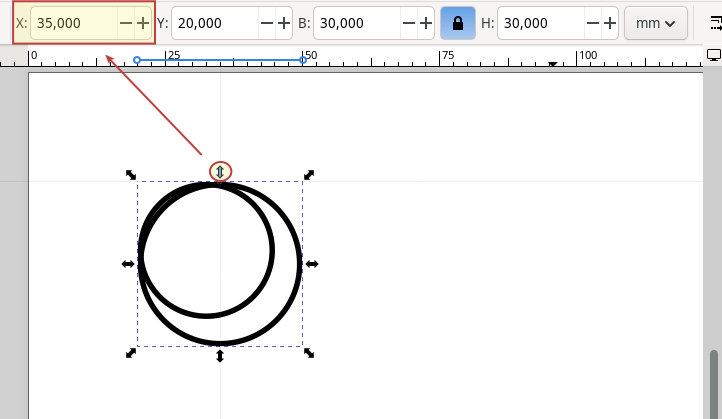Decrease X value with minus button
The height and width of the screenshot is (419, 722).
125,23
